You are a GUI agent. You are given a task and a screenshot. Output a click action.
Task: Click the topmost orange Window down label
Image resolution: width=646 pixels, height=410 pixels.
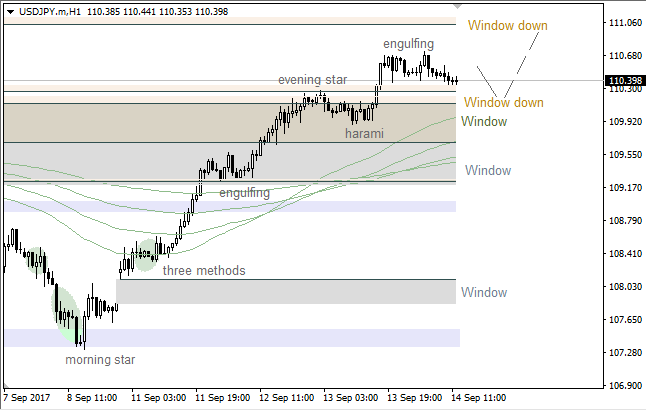click(507, 26)
